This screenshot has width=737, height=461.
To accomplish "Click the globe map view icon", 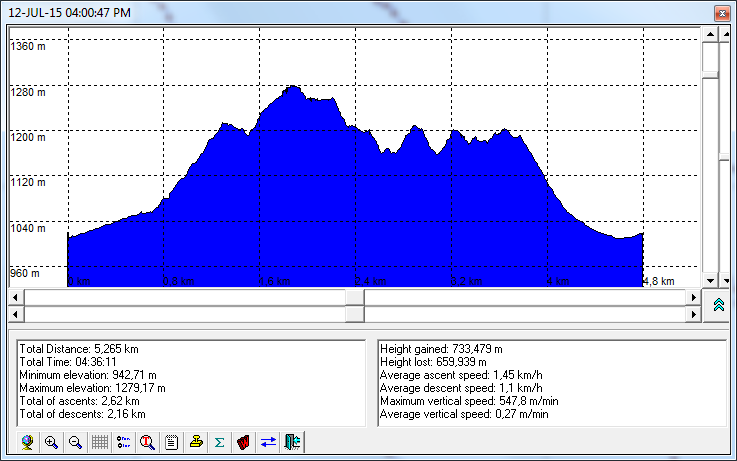I will point(29,442).
